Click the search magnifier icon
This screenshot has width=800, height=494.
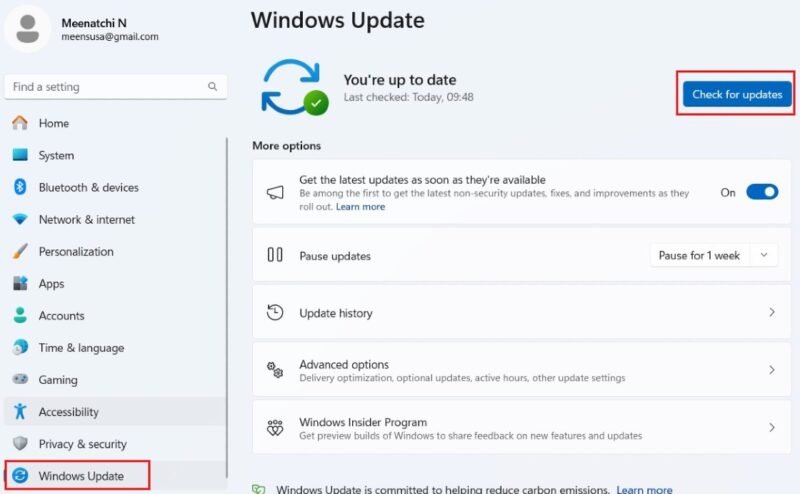point(212,87)
